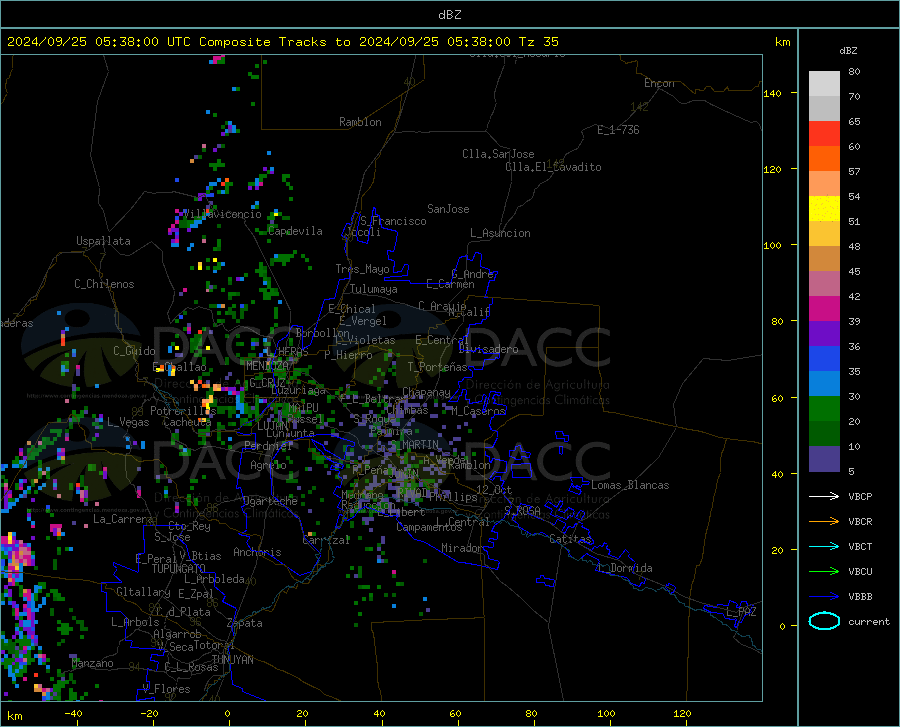Click the TUPUNGATO map label
Viewport: 900px width, 727px height.
179,569
